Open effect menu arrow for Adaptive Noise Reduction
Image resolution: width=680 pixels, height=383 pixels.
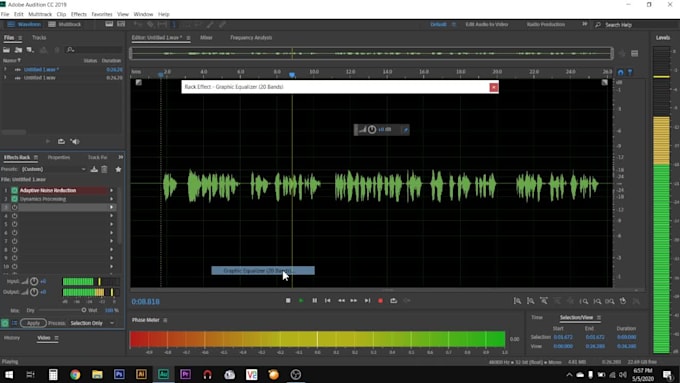click(x=111, y=190)
